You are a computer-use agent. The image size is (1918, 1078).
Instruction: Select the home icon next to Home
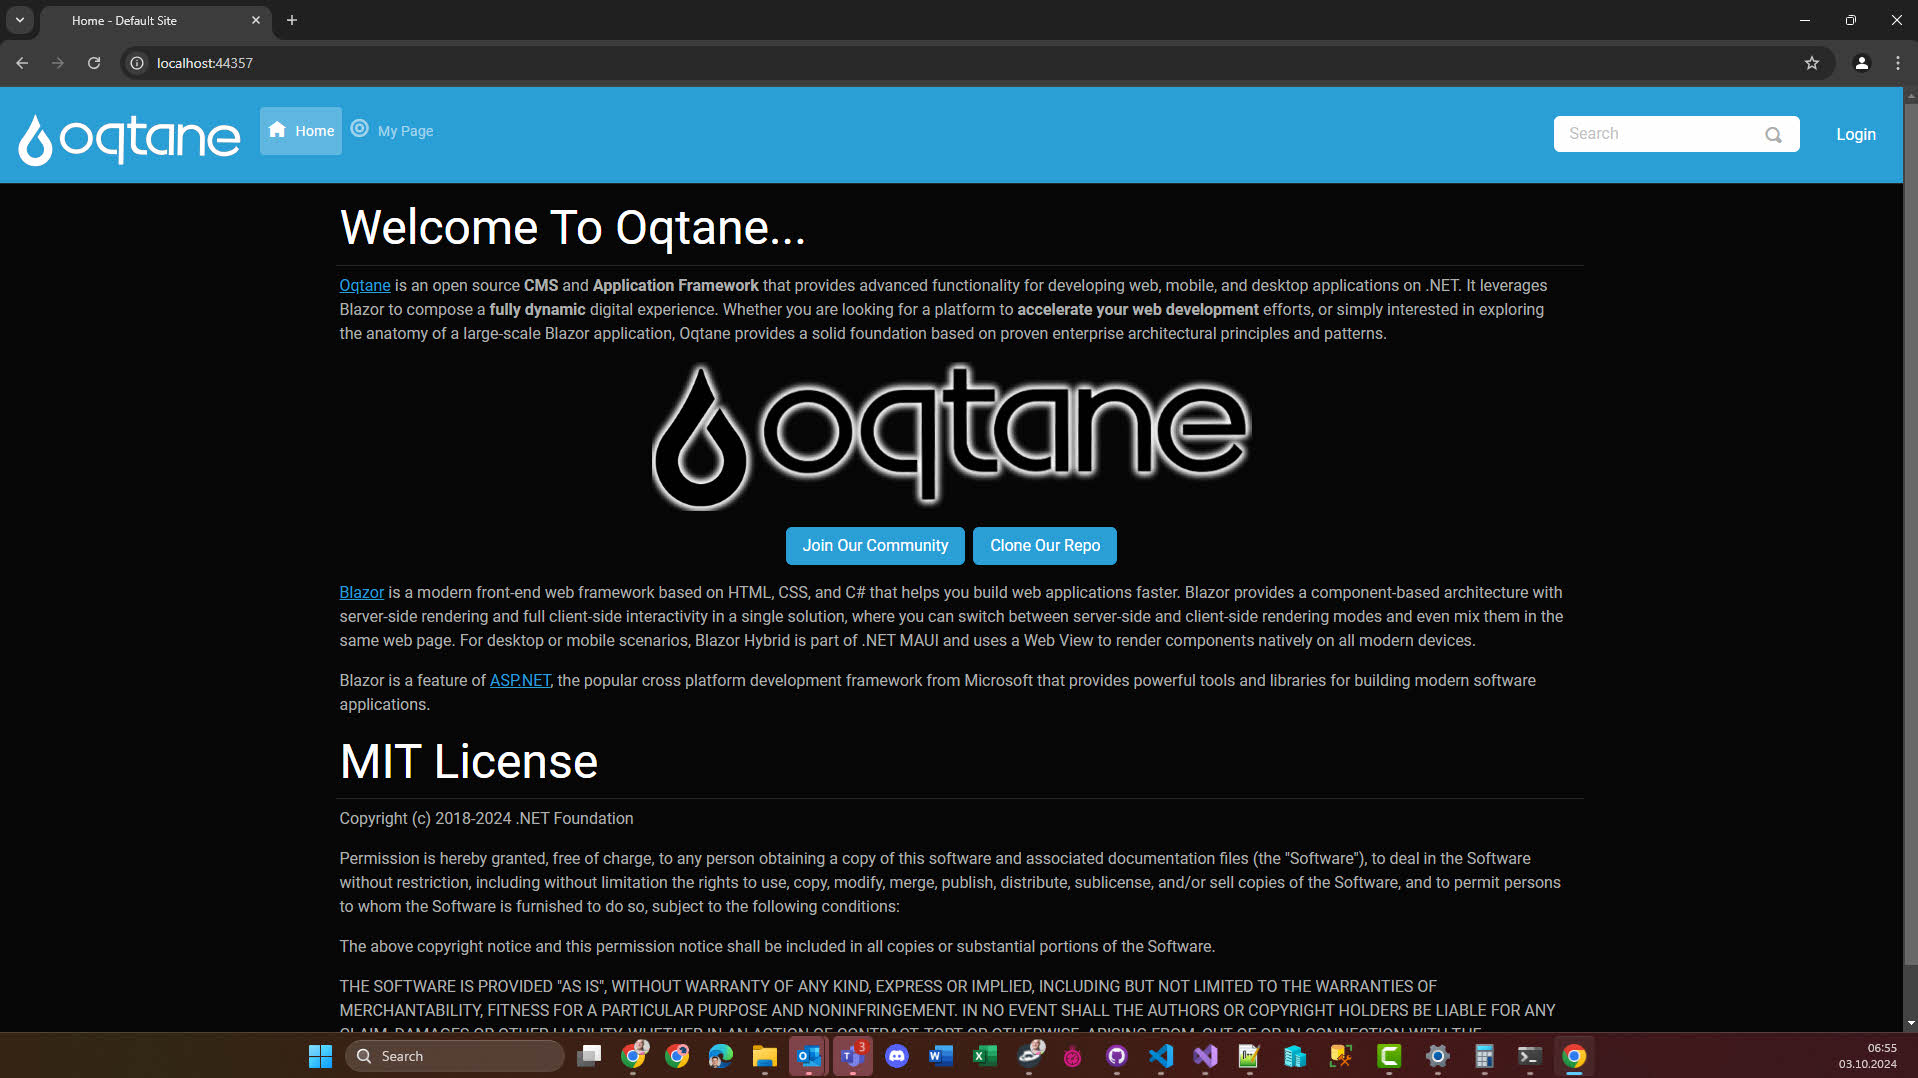click(x=277, y=130)
